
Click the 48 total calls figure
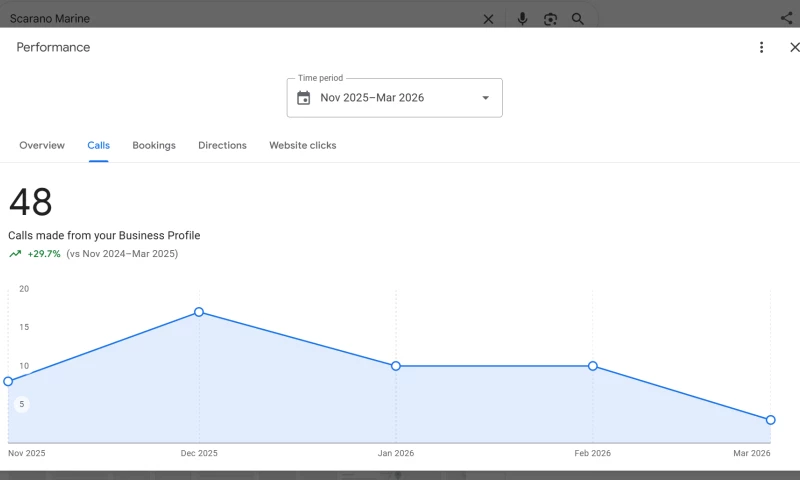[x=31, y=202]
